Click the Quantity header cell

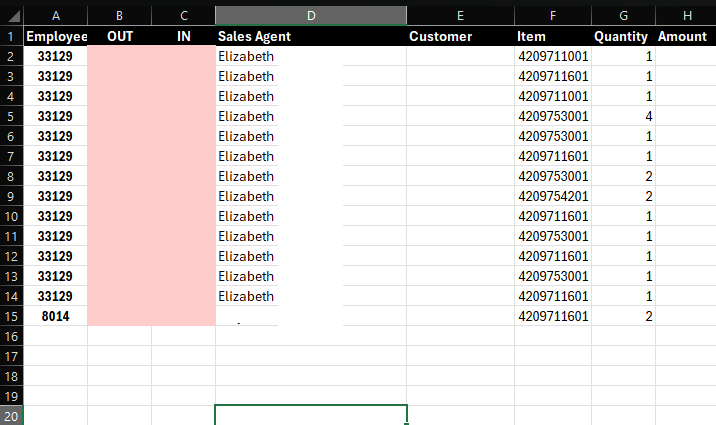pyautogui.click(x=623, y=36)
